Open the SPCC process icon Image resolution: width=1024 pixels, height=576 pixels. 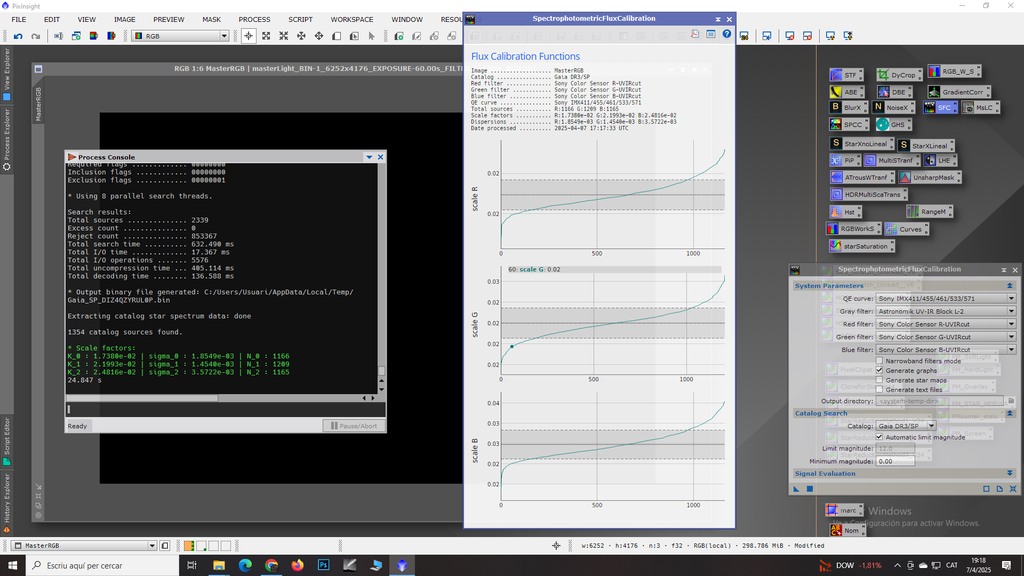point(849,124)
